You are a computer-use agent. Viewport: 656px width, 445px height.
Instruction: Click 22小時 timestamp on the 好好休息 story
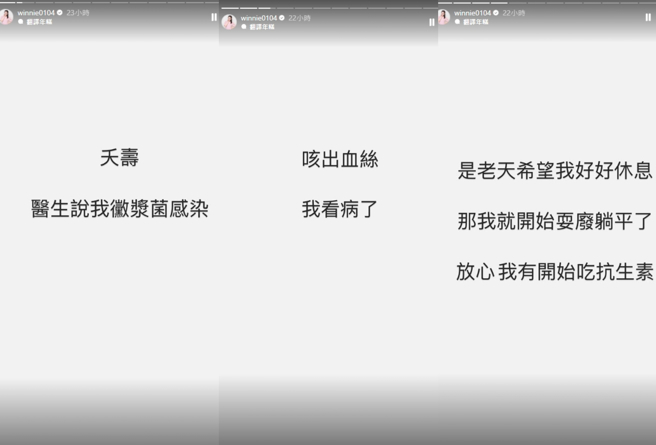click(514, 13)
